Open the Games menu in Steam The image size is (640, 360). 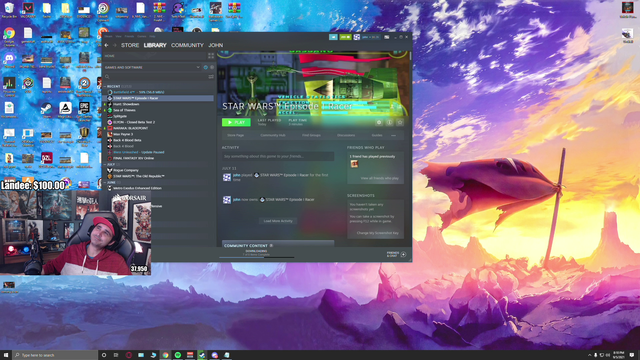[x=142, y=36]
